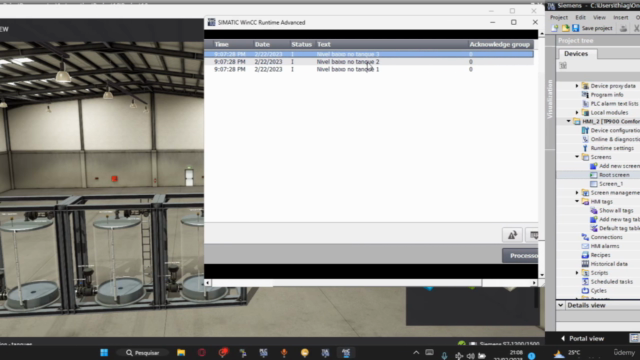Screen dimensions: 640x360
Task: Click the Open project icon in TIA toolbar
Action: [565, 28]
